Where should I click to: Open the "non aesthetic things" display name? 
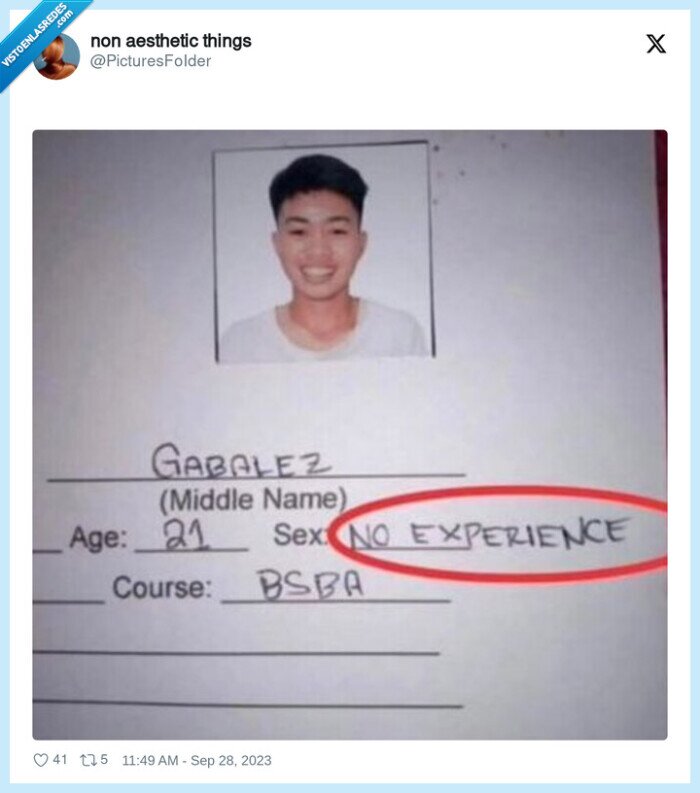pos(171,41)
